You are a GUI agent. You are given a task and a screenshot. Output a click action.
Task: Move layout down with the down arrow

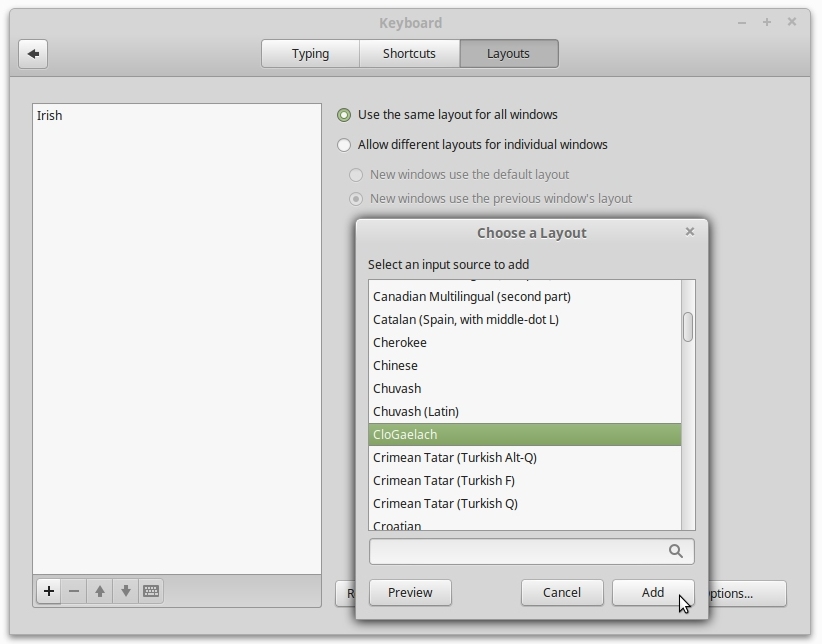click(x=126, y=591)
